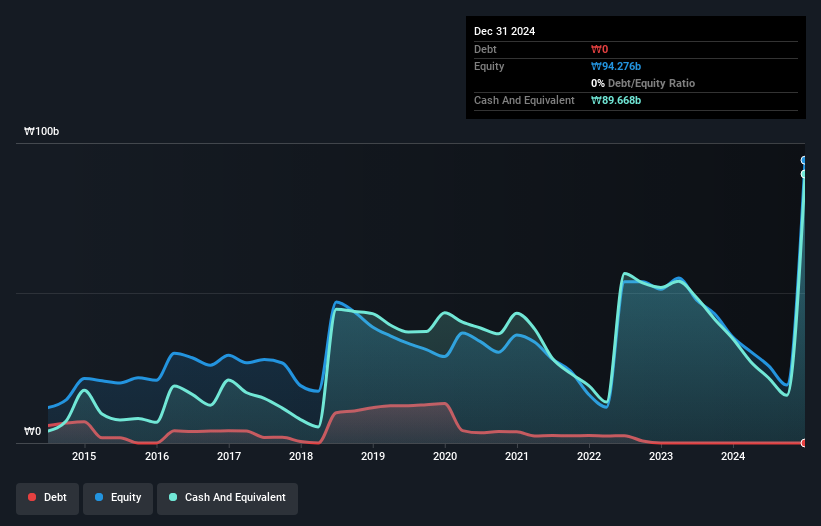
Task: Click the tooltip ₩0 debt value
Action: pos(600,49)
